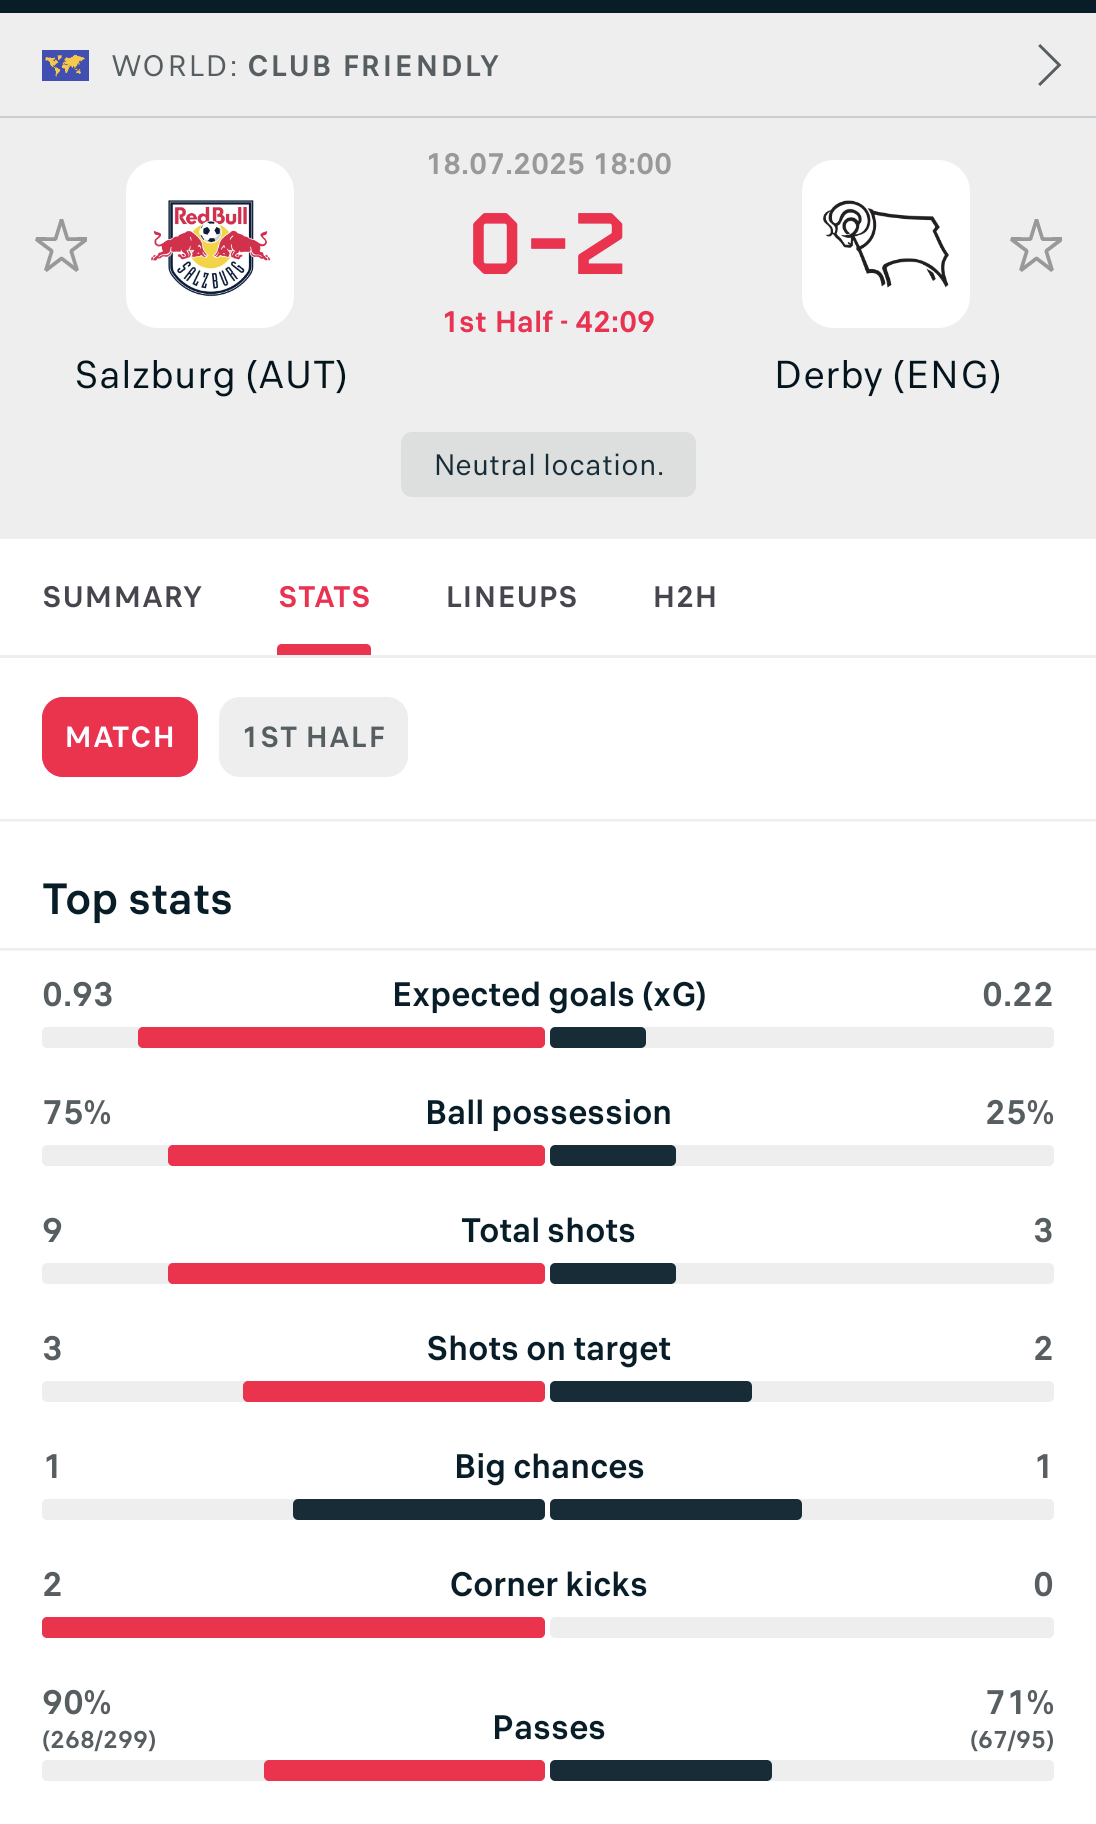Tap the Derby (ENG) team name

coord(888,375)
